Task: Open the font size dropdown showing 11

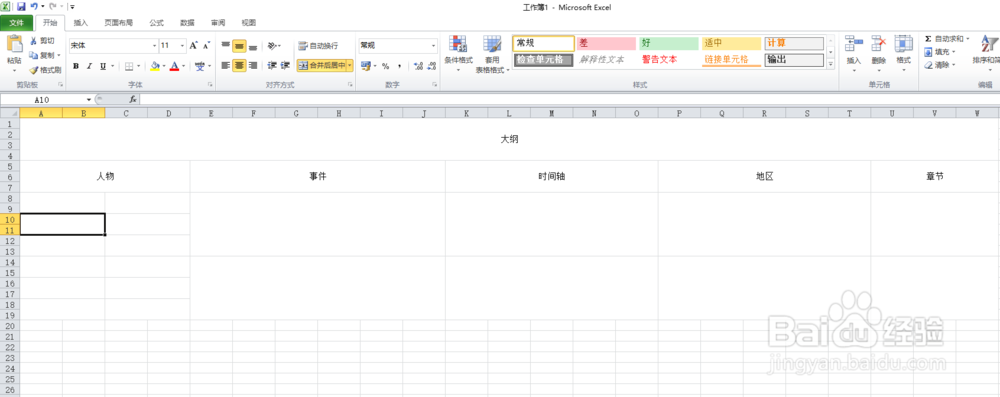Action: [183, 46]
